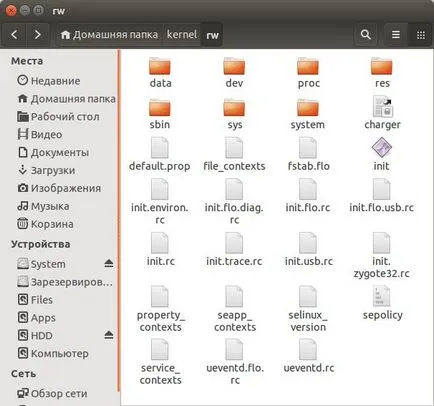This screenshot has width=434, height=406.
Task: Select the charger shortcut file icon
Action: point(382,107)
